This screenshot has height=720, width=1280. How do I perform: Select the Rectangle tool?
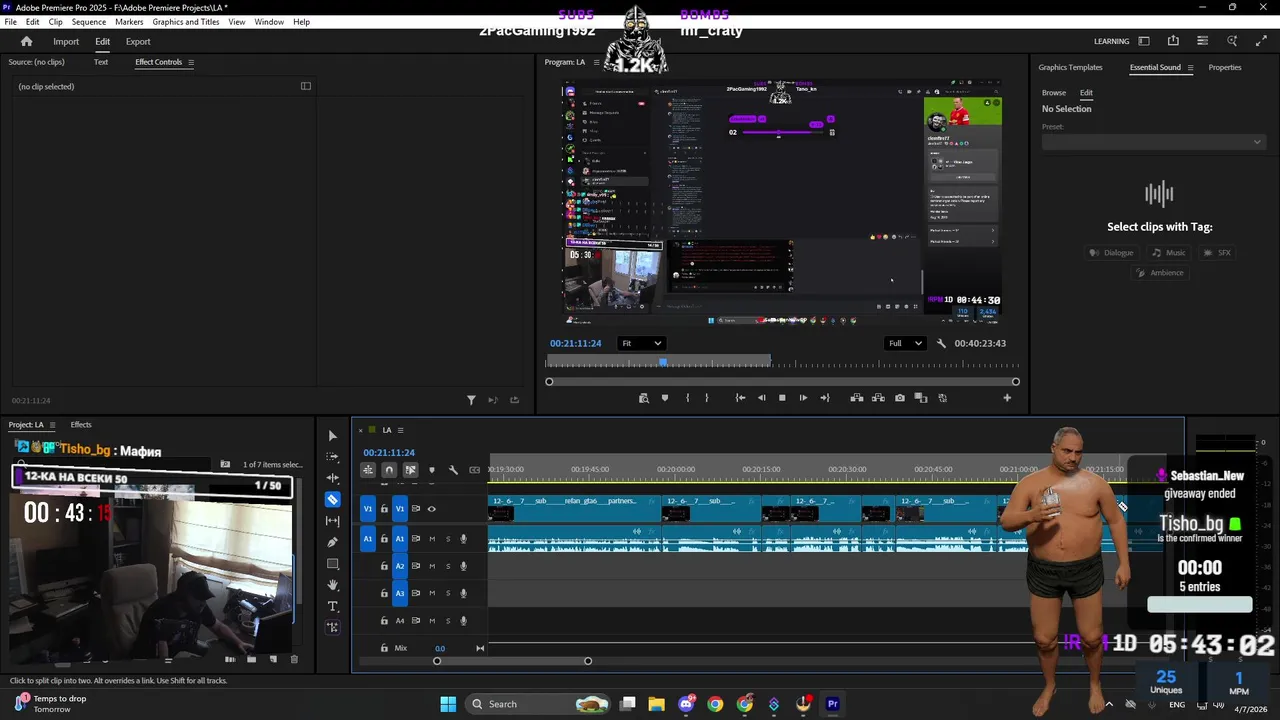click(x=333, y=564)
